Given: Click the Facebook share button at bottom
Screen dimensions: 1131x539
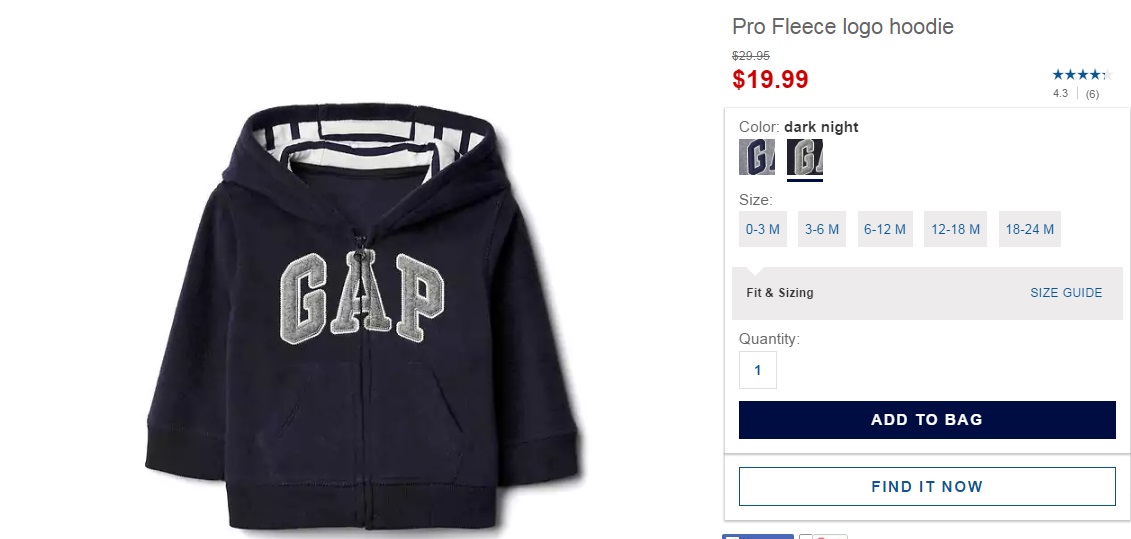Looking at the screenshot, I should click(x=757, y=536).
